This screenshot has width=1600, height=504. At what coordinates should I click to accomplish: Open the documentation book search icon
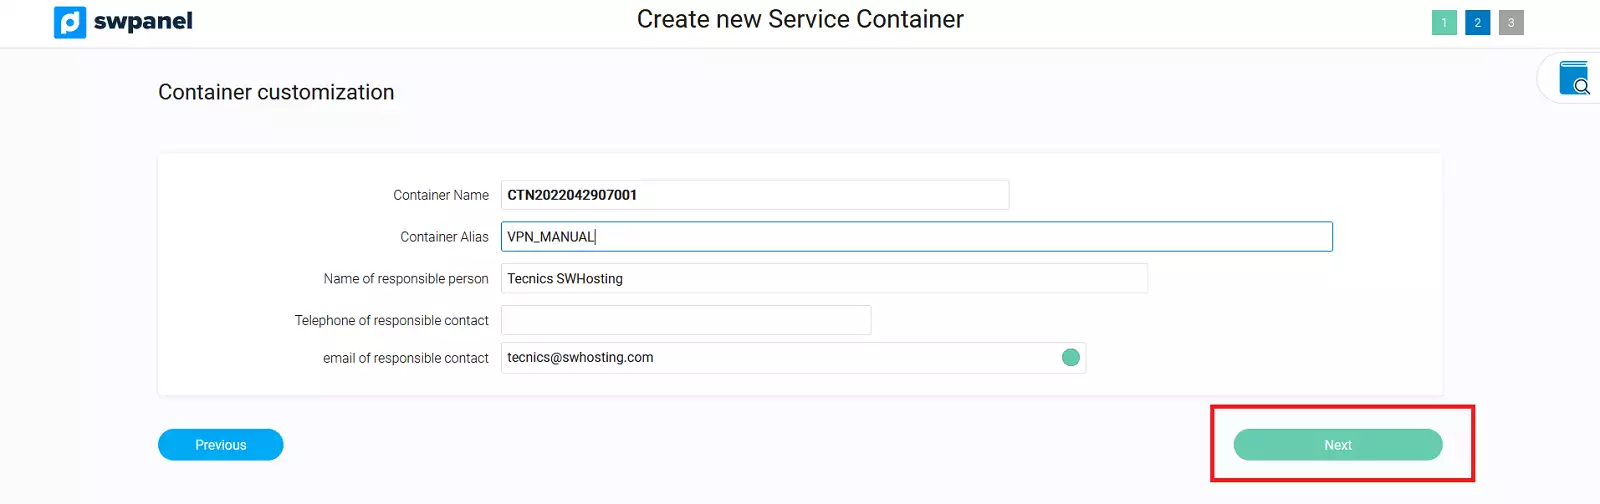tap(1574, 78)
